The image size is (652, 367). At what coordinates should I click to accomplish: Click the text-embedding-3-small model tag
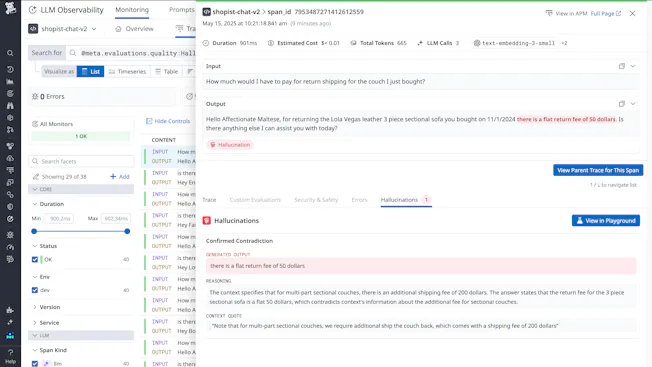tap(514, 43)
